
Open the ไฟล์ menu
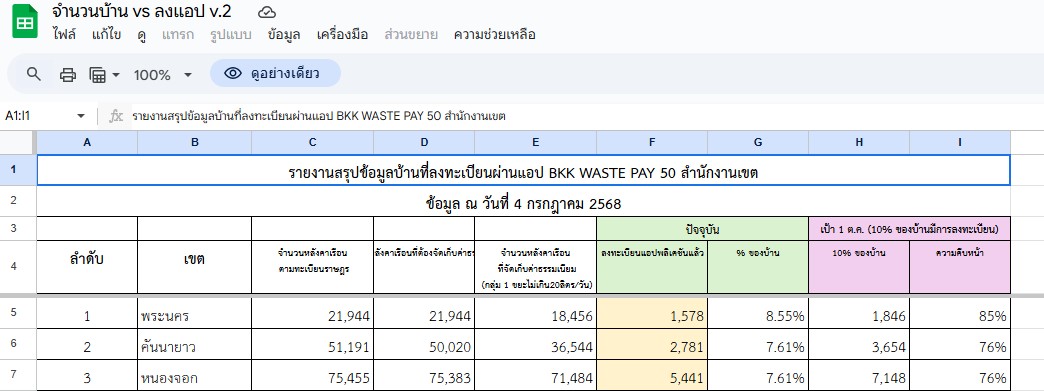(x=64, y=35)
